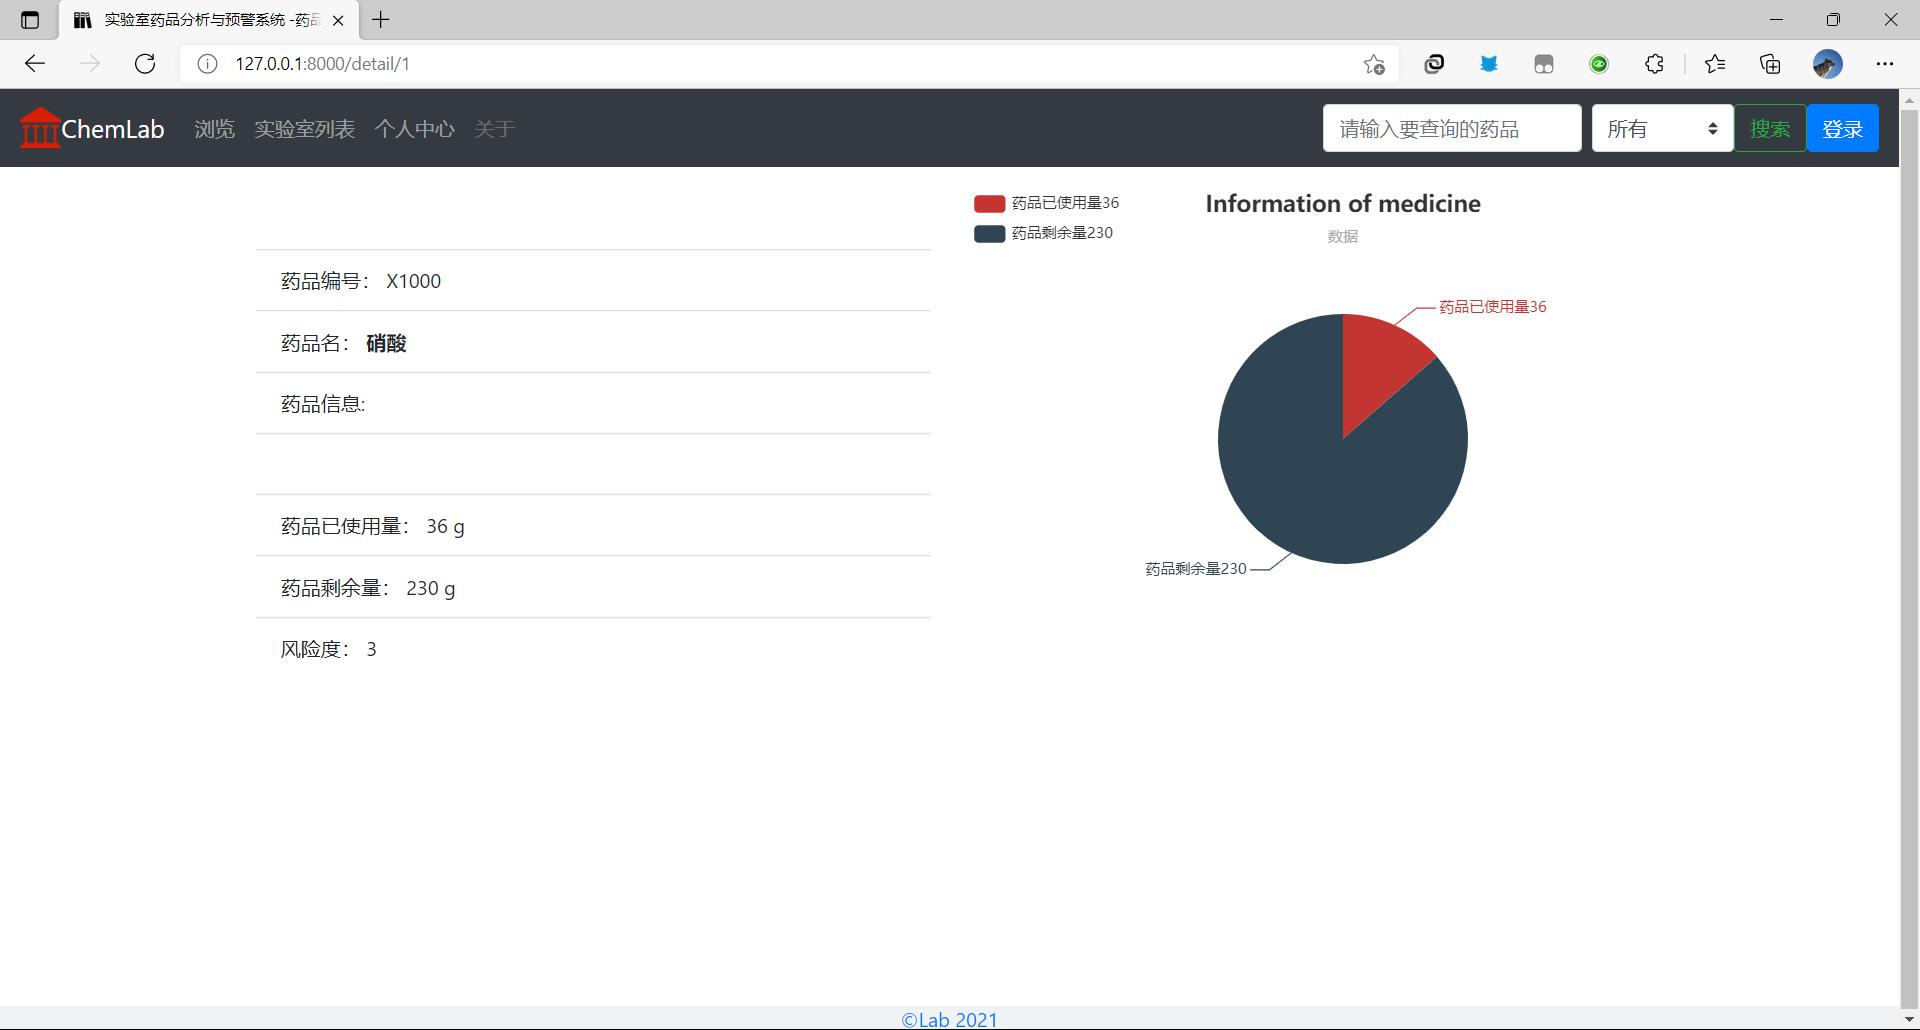Open the Collections icon
Viewport: 1920px width, 1030px height.
click(x=1770, y=64)
